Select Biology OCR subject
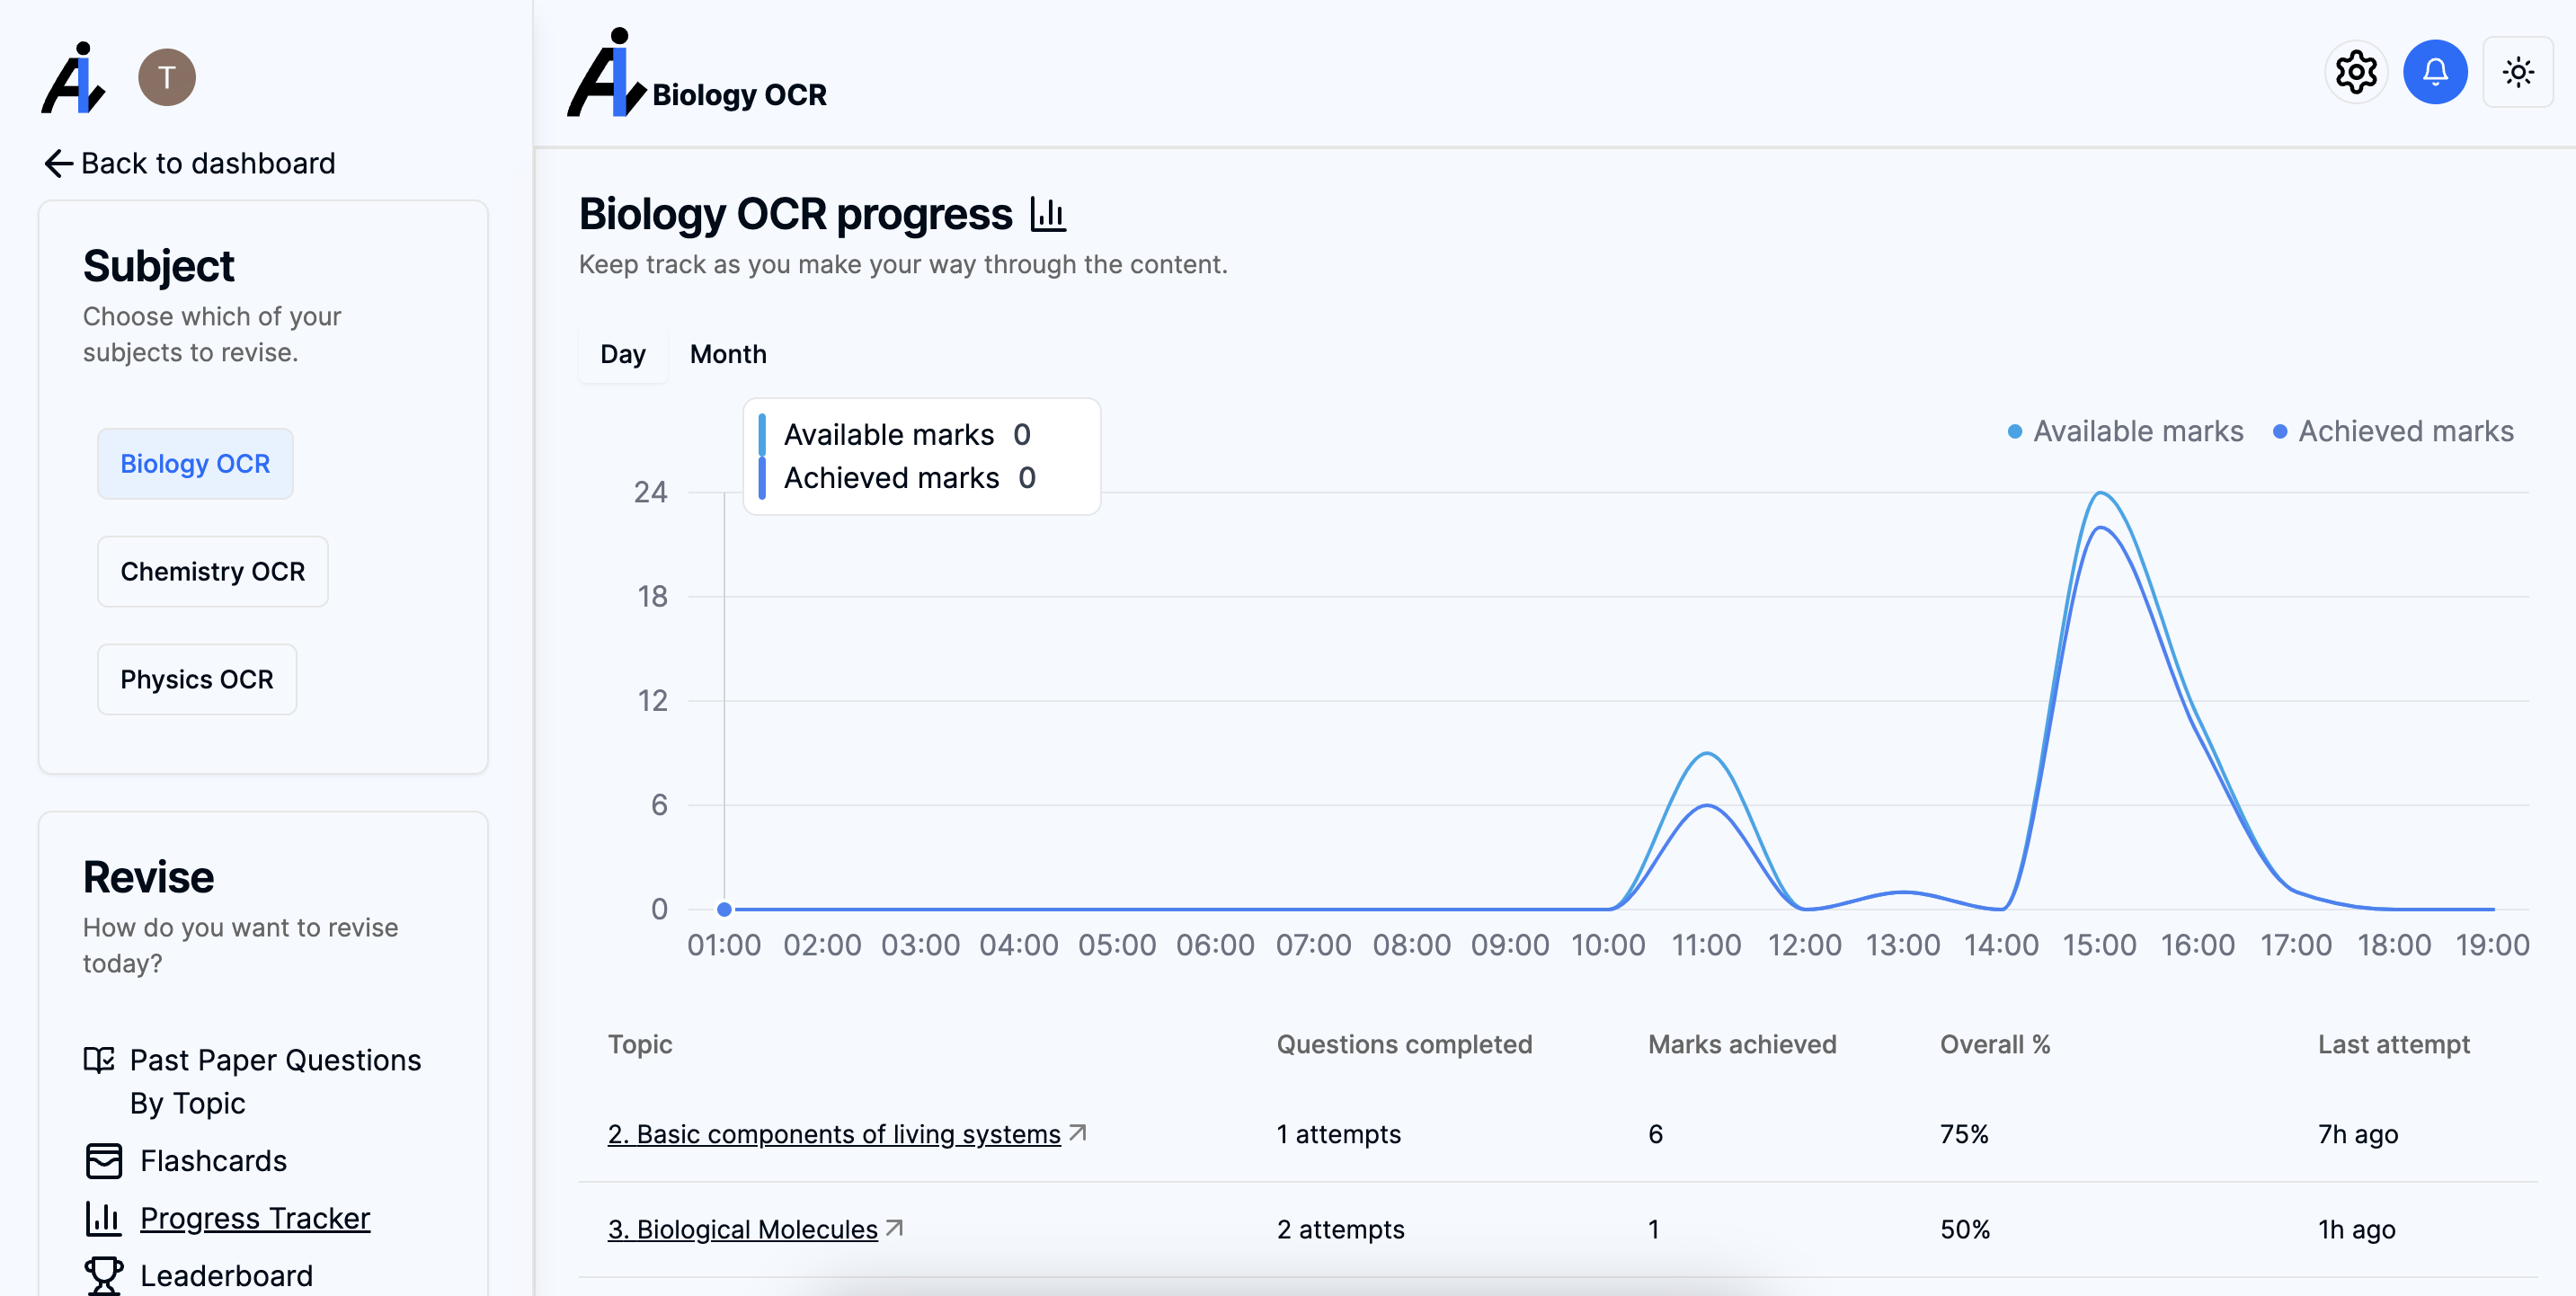The height and width of the screenshot is (1296, 2576). point(195,464)
